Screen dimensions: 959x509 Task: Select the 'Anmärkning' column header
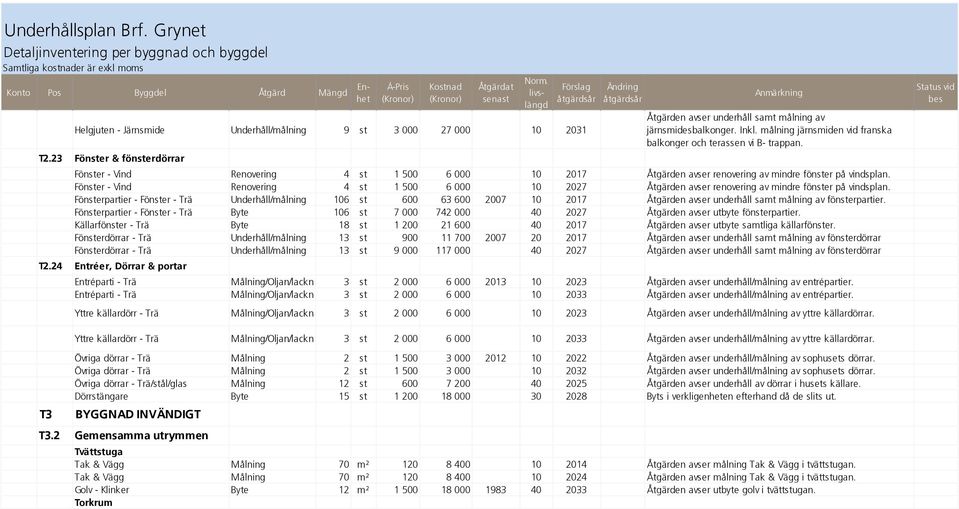[779, 93]
